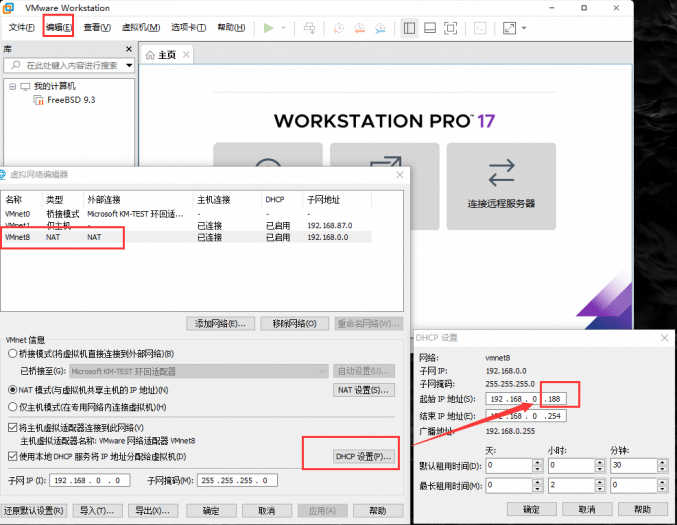Open the 选项卡(T) menu

[188, 28]
